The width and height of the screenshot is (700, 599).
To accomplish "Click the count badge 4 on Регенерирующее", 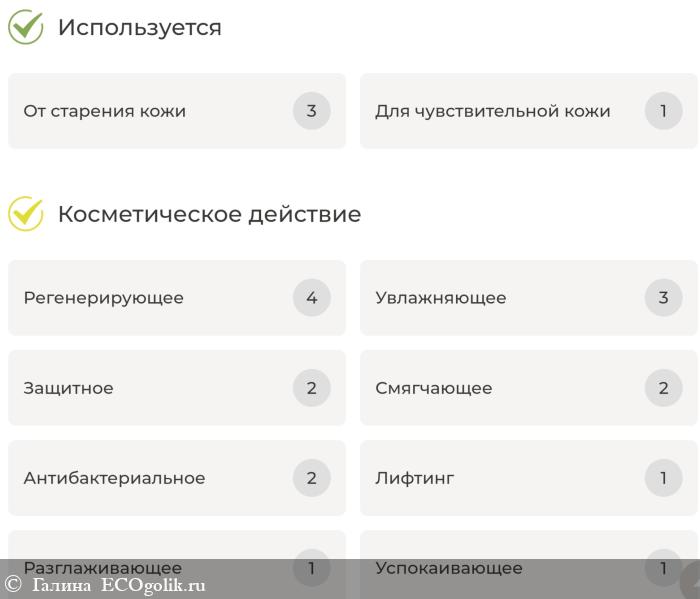I will point(311,298).
